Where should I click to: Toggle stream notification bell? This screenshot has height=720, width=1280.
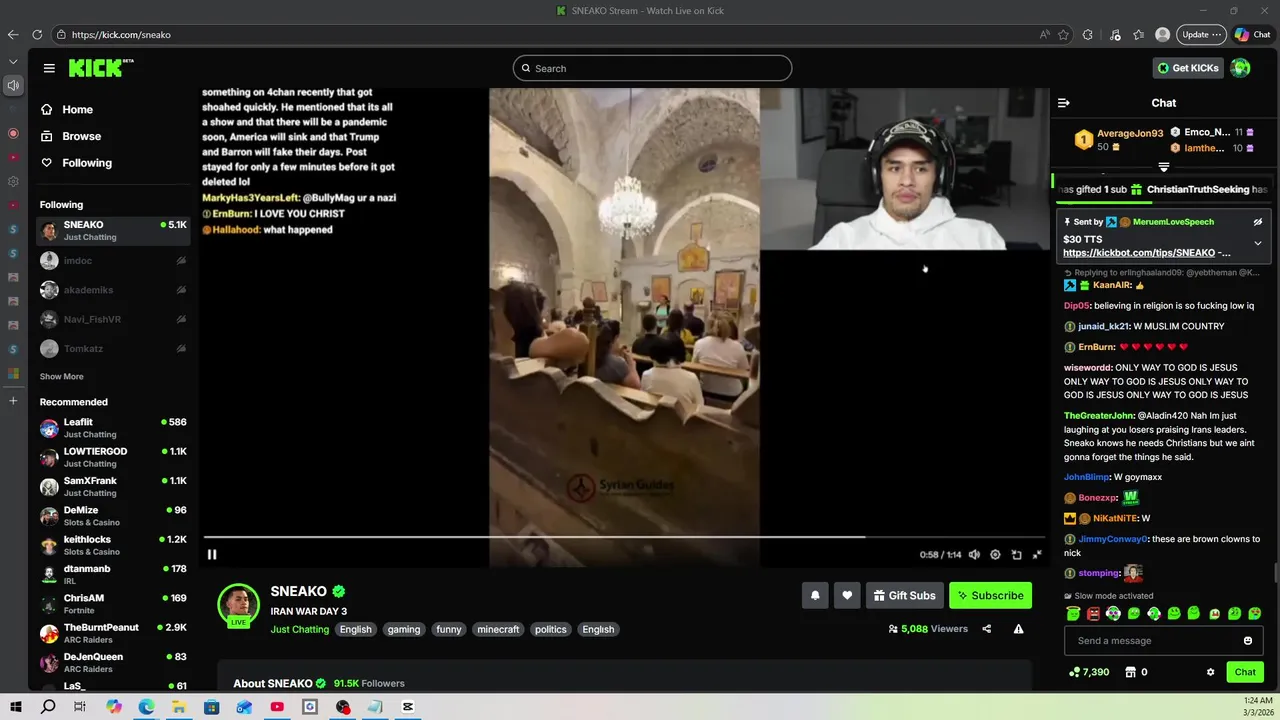815,596
